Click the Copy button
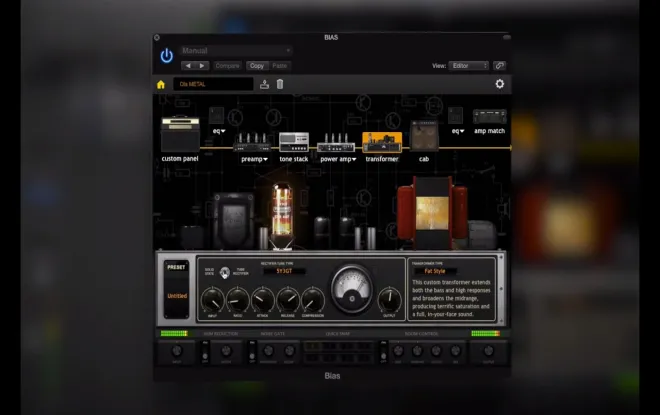 pos(257,66)
